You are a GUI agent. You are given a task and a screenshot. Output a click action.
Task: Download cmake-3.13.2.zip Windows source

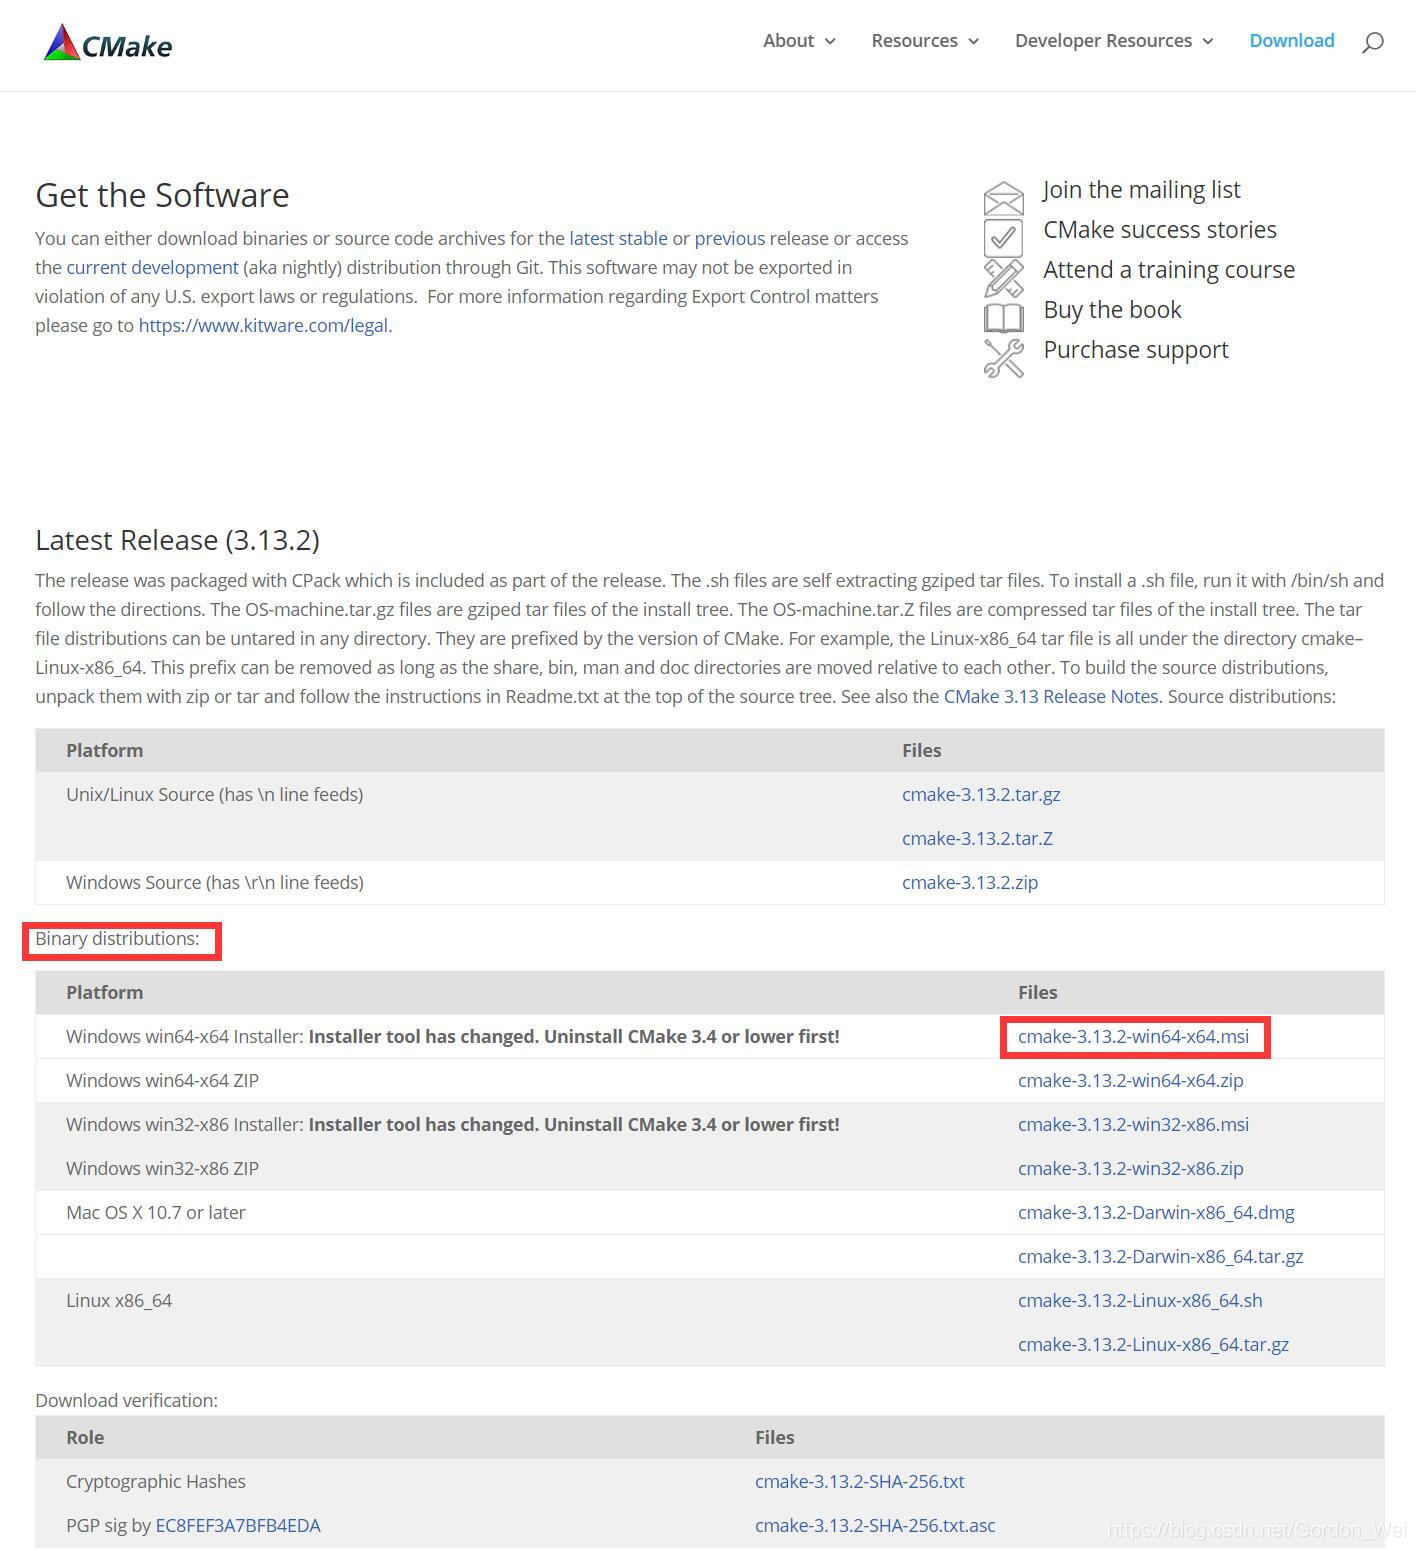(x=970, y=883)
